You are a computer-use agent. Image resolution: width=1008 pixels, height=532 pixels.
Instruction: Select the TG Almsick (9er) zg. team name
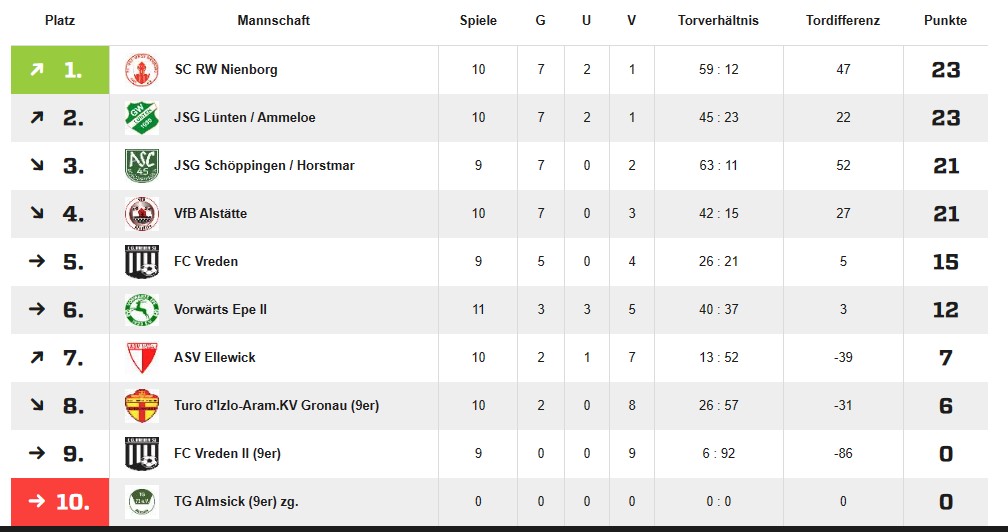(236, 502)
